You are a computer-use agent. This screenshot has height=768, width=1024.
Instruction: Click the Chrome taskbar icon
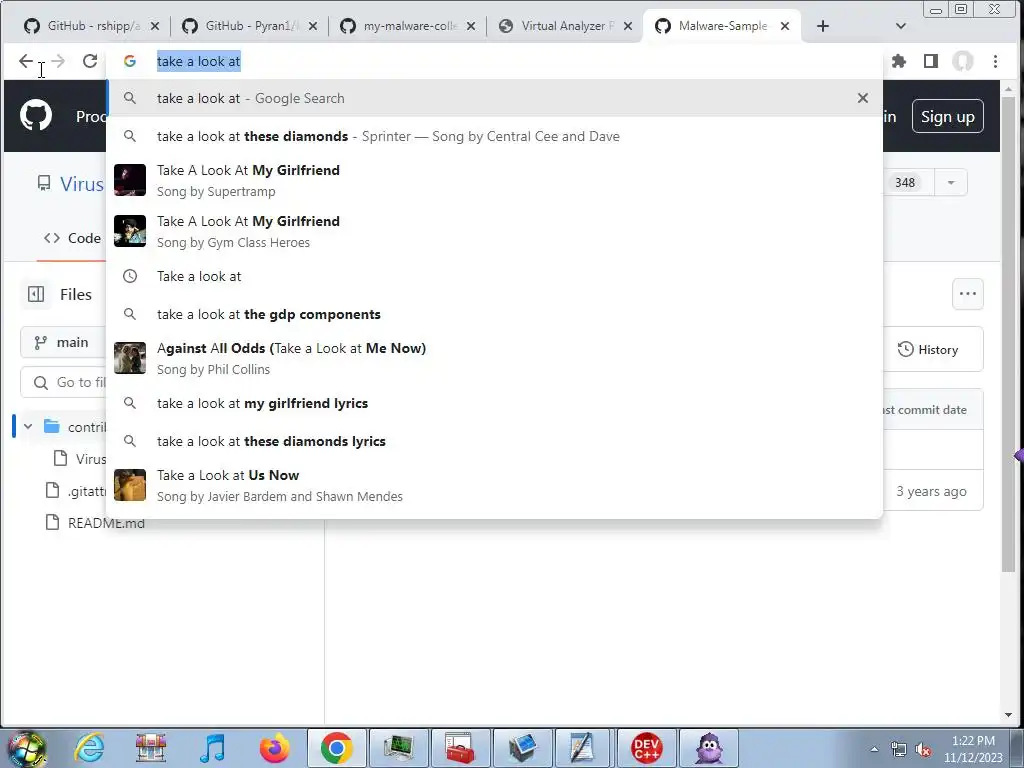click(336, 748)
